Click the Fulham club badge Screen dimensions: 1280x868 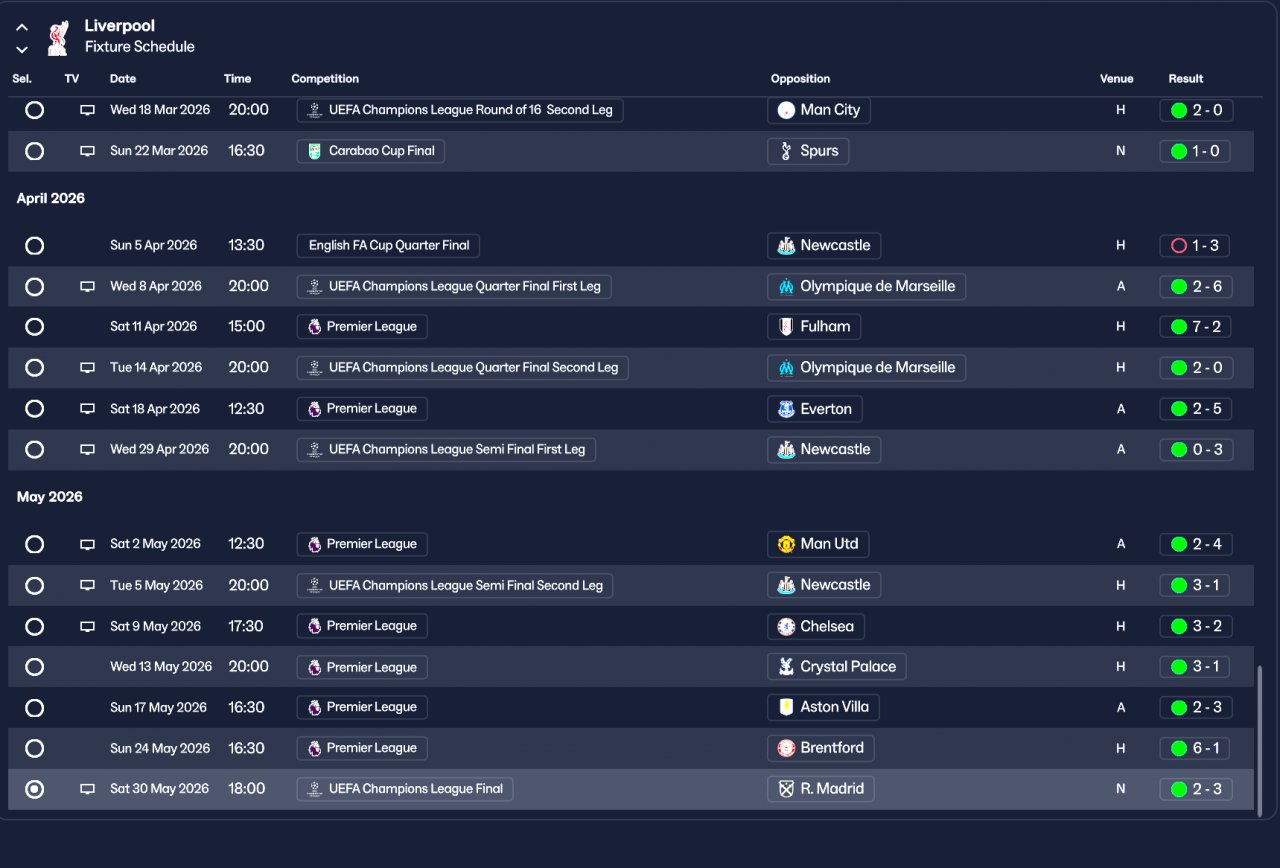click(786, 327)
